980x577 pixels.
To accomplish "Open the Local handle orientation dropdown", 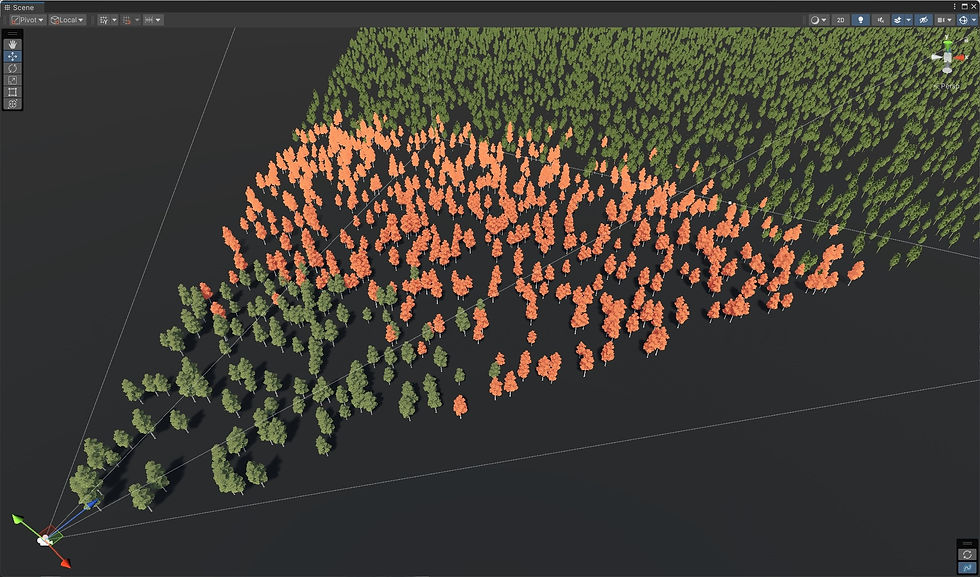I will pos(66,19).
